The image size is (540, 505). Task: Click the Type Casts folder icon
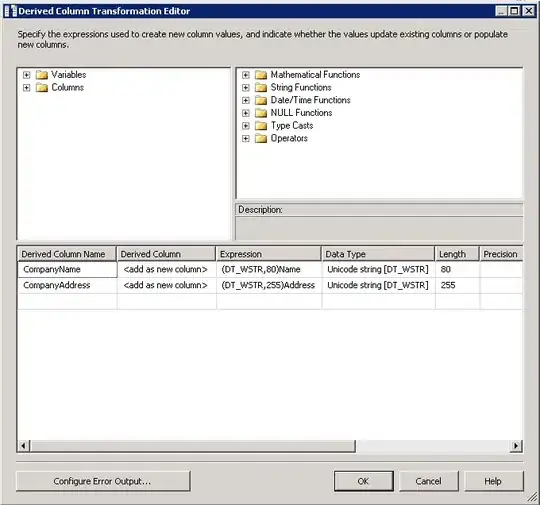click(x=261, y=126)
